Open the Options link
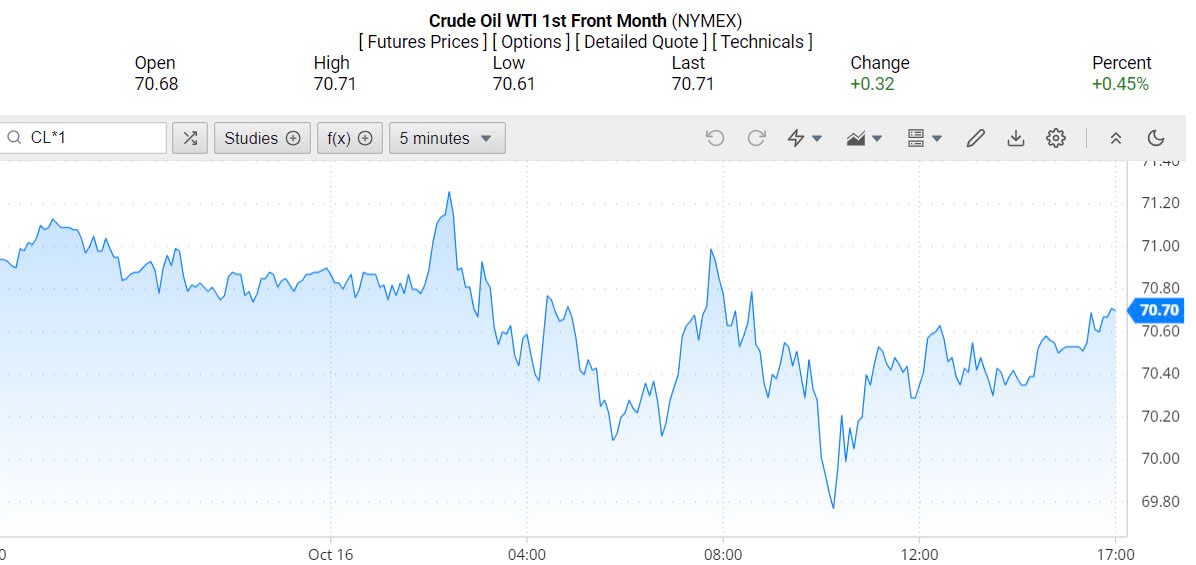This screenshot has width=1196, height=565. coord(533,42)
